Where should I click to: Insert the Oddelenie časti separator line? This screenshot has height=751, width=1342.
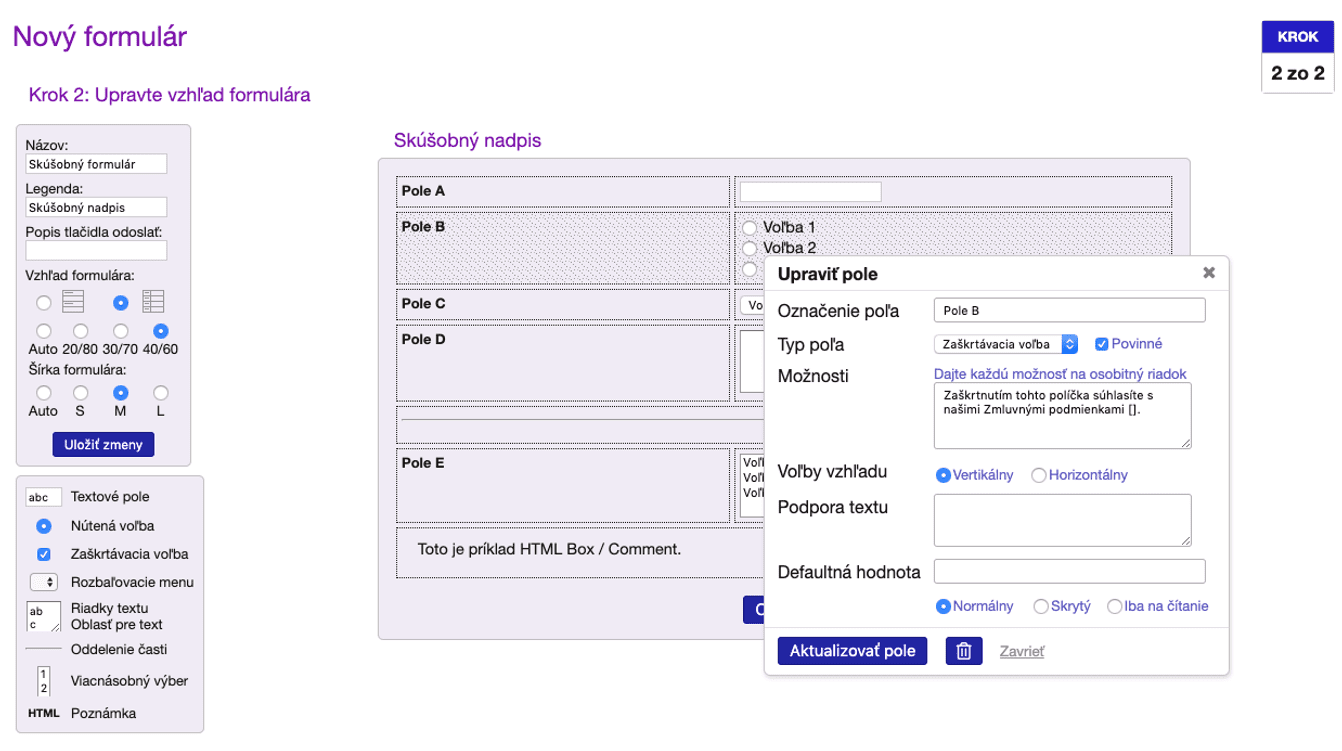tap(44, 649)
